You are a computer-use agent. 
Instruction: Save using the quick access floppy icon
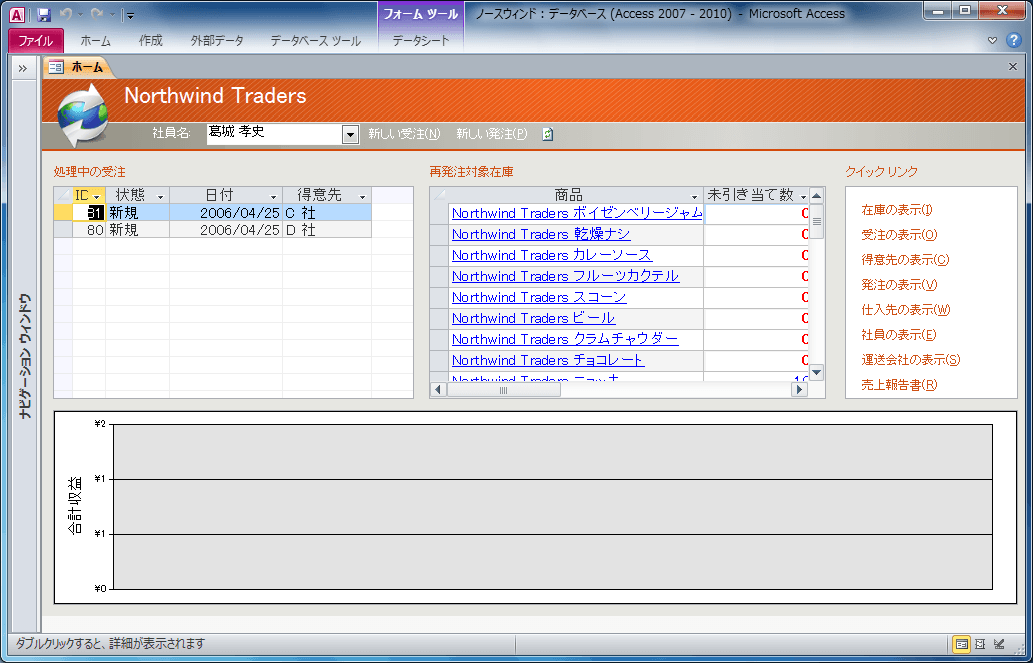click(43, 14)
